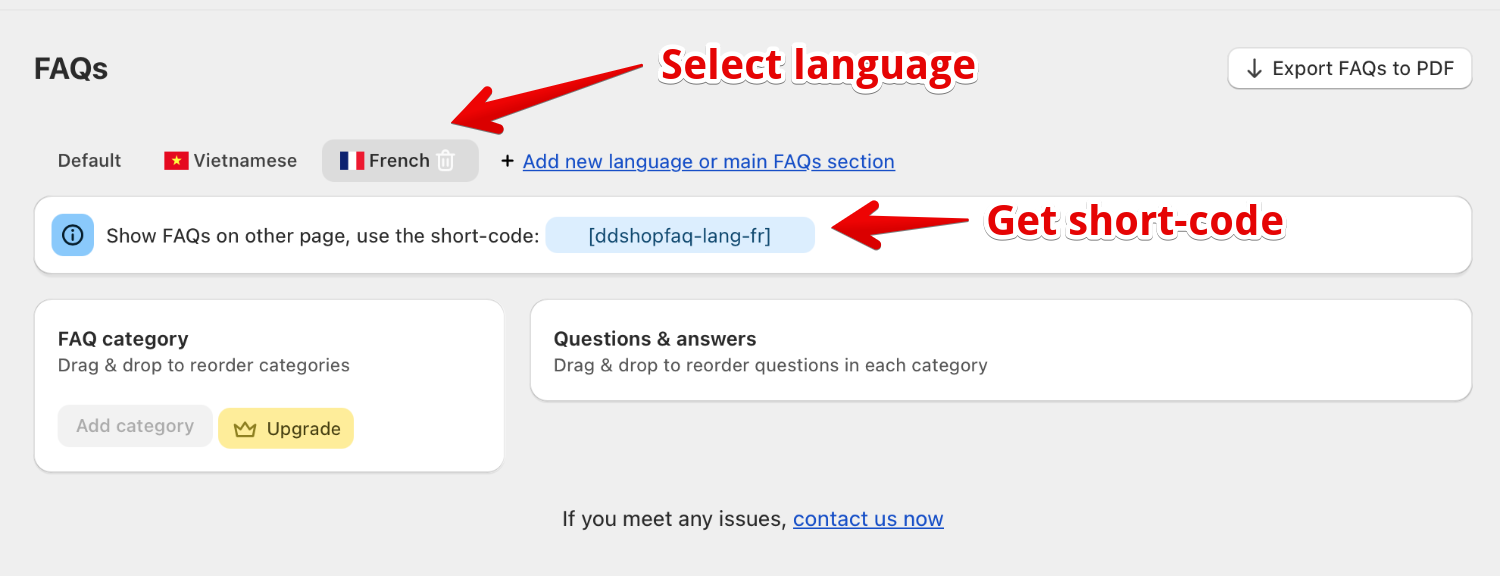Click the FAQs page title
The width and height of the screenshot is (1500, 576).
pos(71,69)
